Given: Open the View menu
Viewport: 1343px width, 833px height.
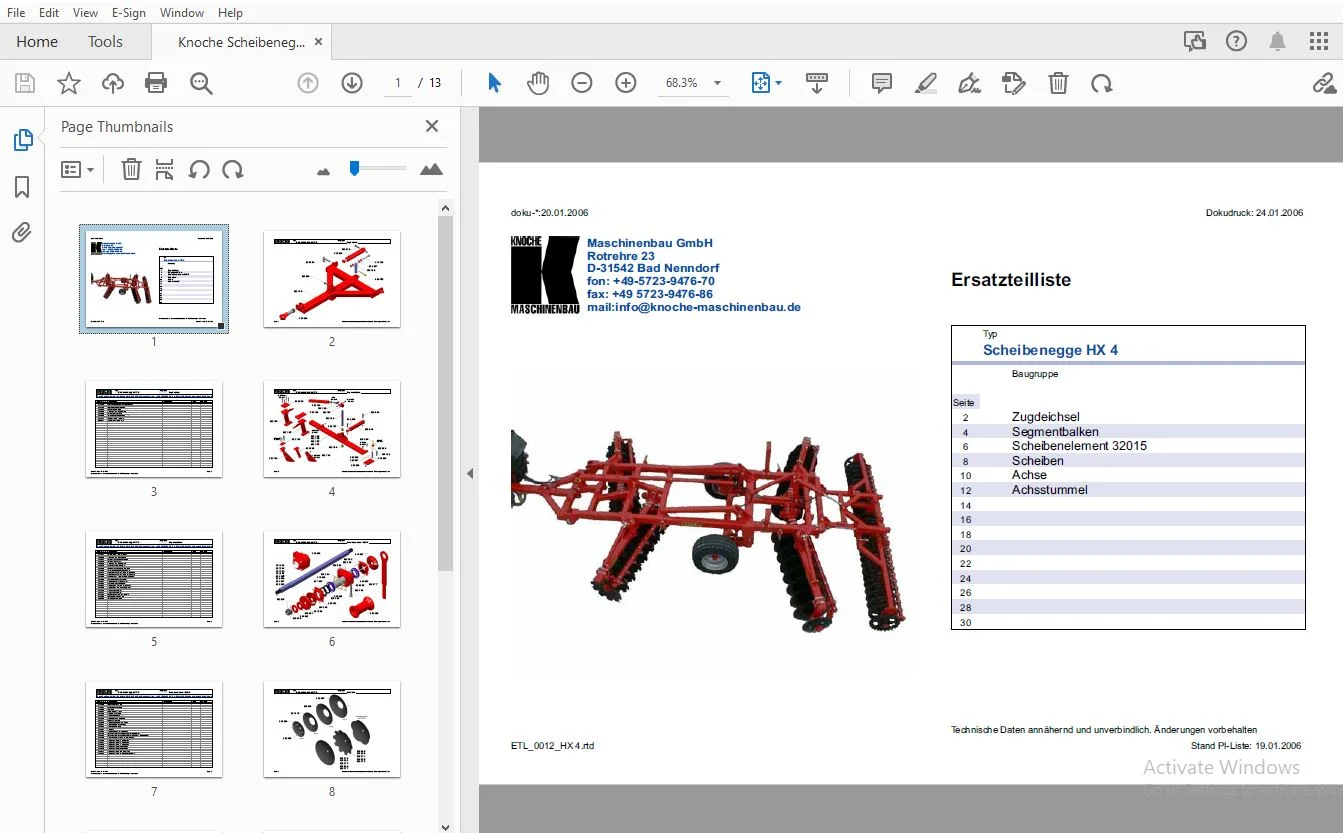Looking at the screenshot, I should tap(86, 13).
